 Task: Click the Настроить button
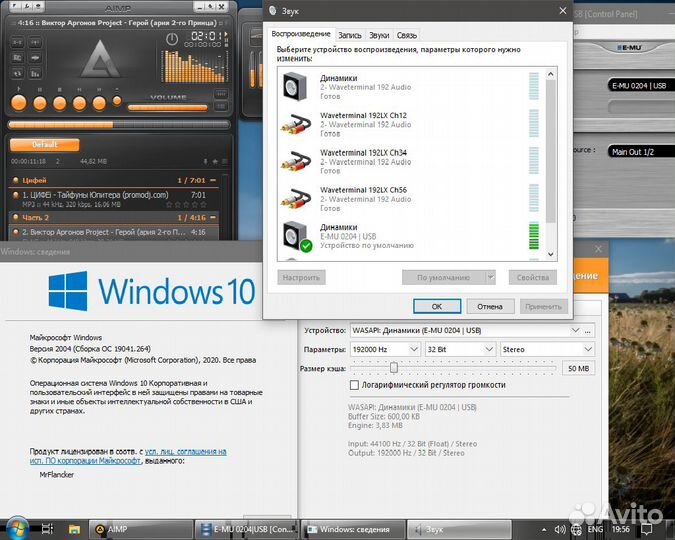pos(301,277)
